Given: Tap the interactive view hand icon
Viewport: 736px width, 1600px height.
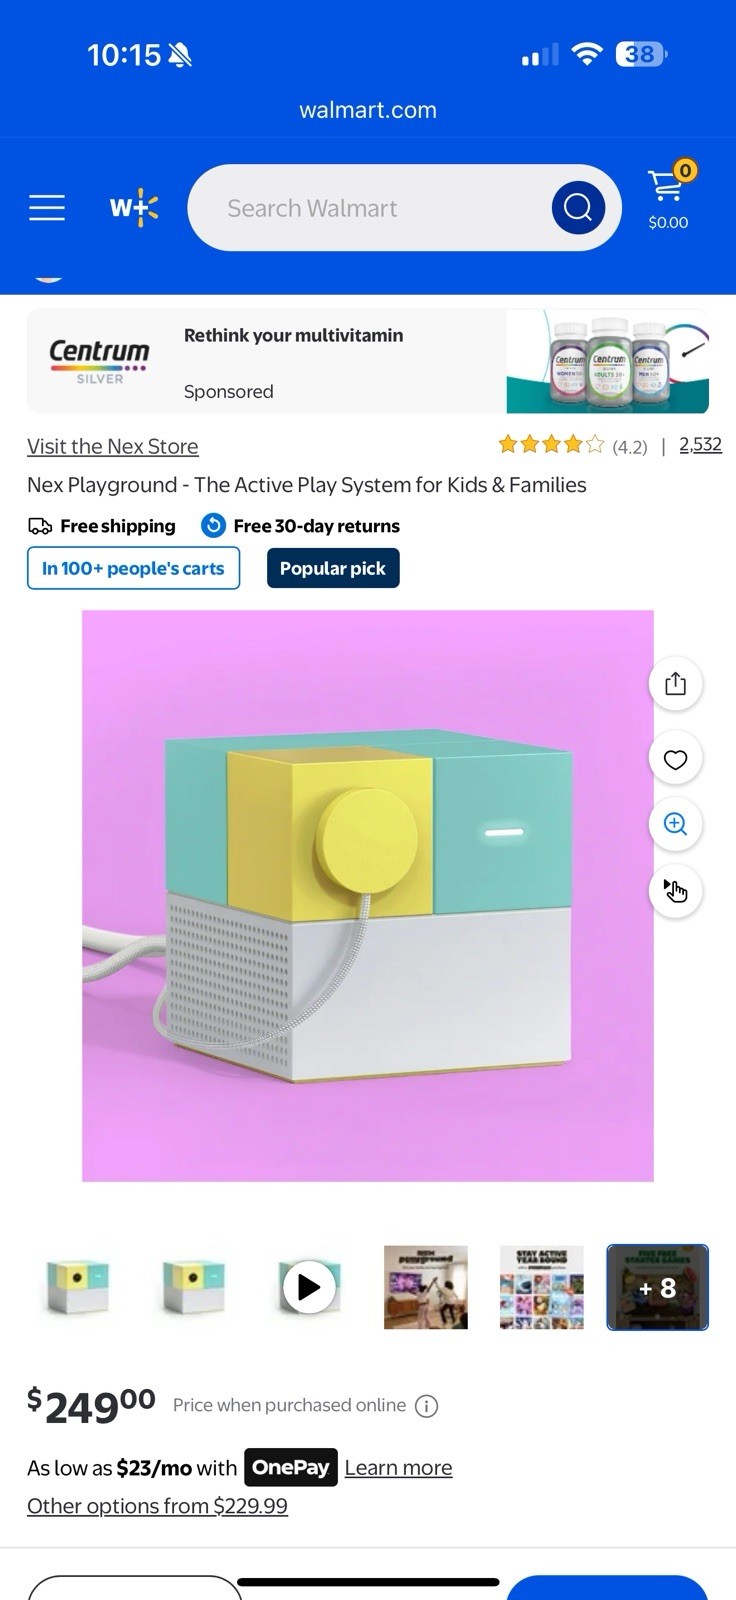Looking at the screenshot, I should [x=676, y=890].
